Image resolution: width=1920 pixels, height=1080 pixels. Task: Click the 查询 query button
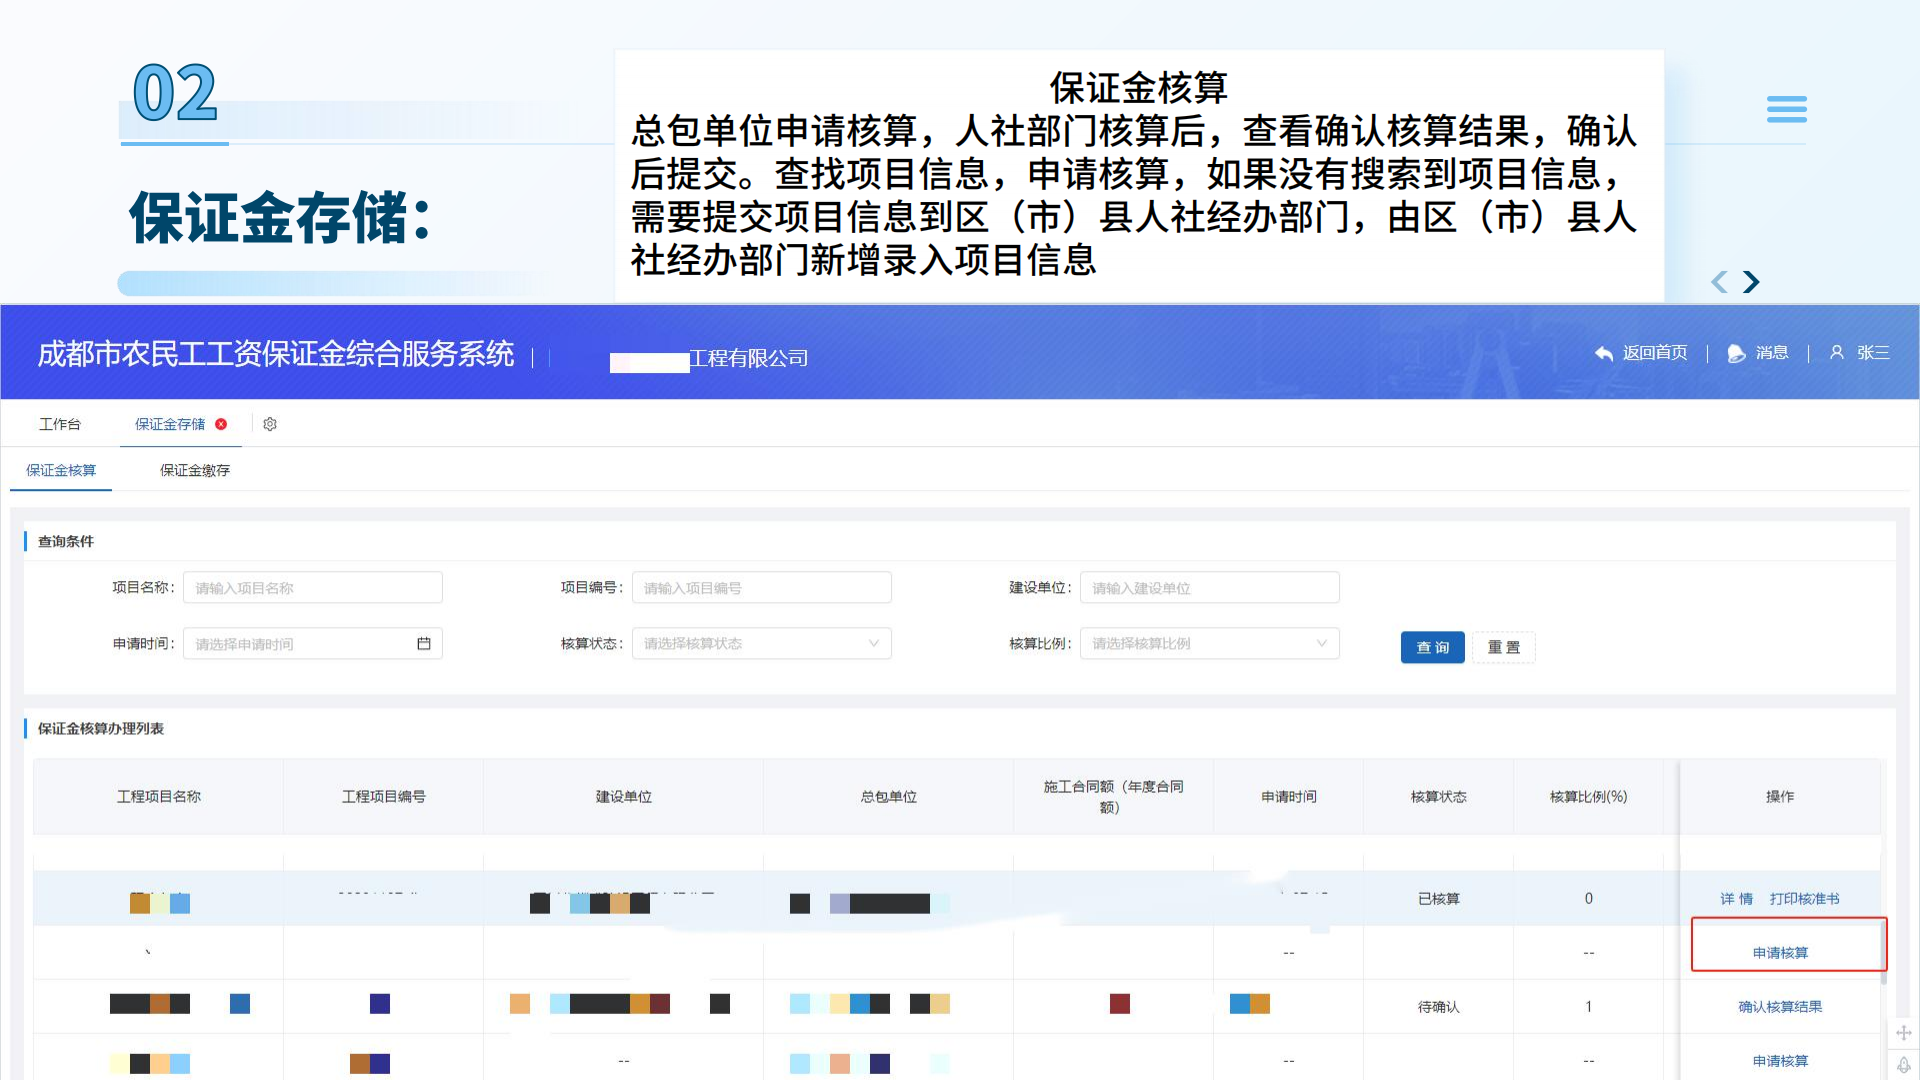(1432, 647)
